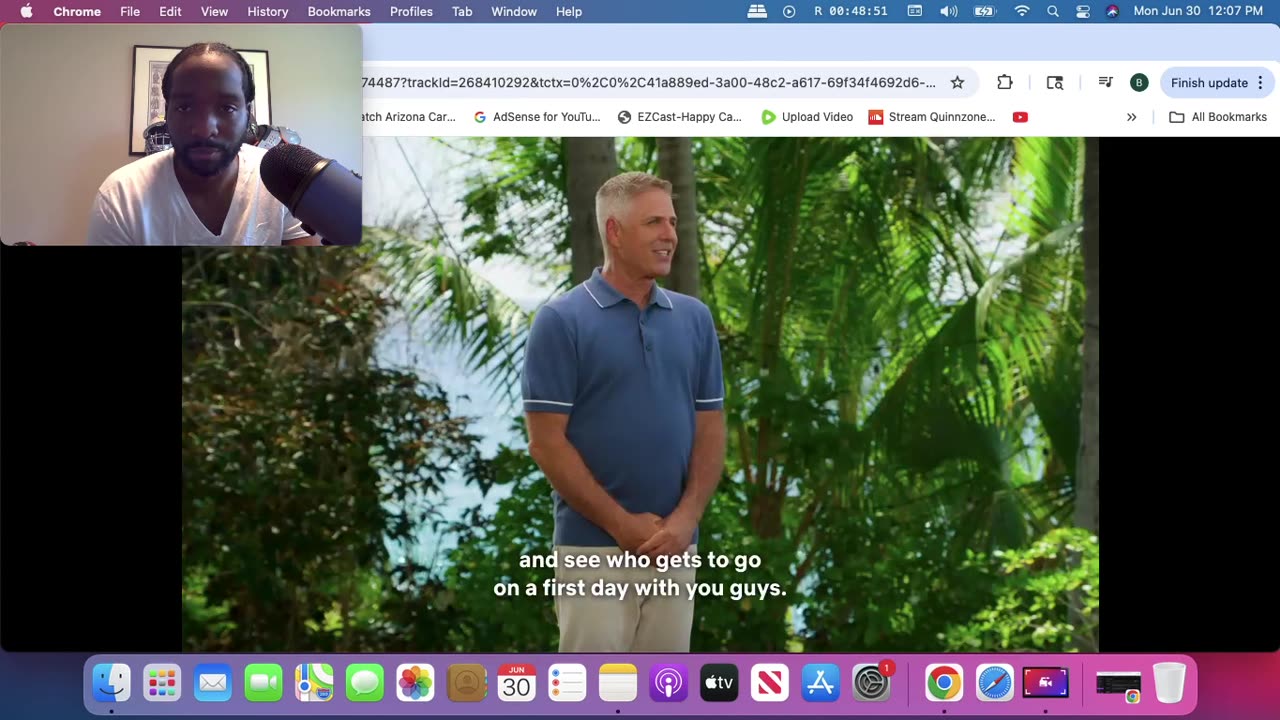Open Photos from the Dock

tap(415, 683)
